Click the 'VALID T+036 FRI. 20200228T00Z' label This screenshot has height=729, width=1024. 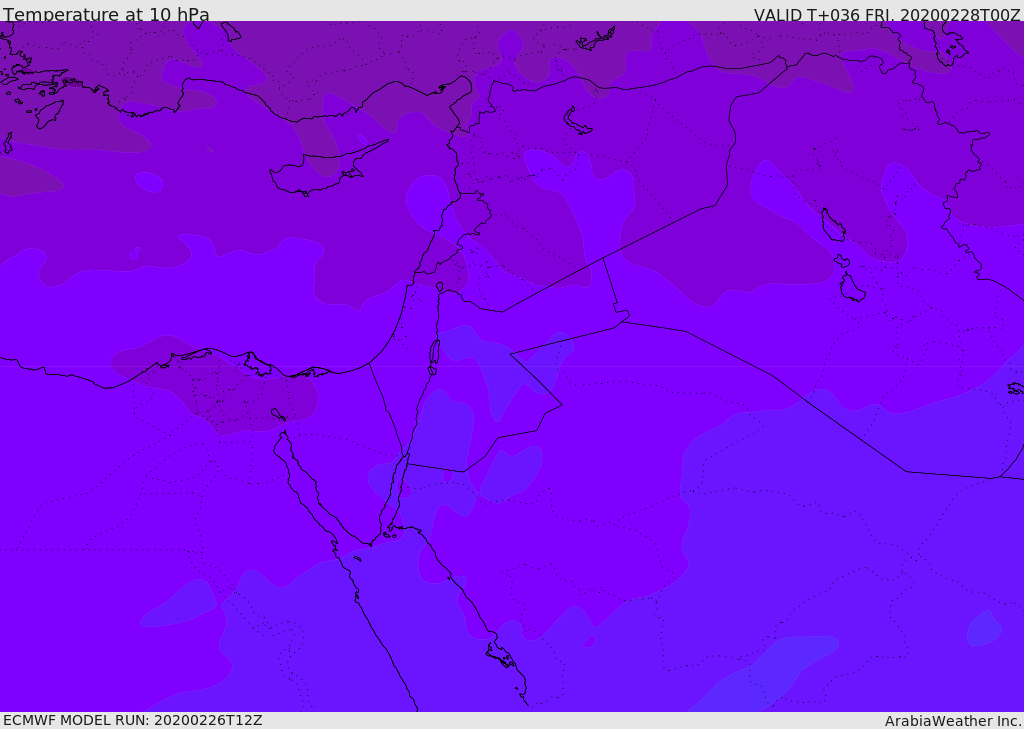tap(887, 14)
